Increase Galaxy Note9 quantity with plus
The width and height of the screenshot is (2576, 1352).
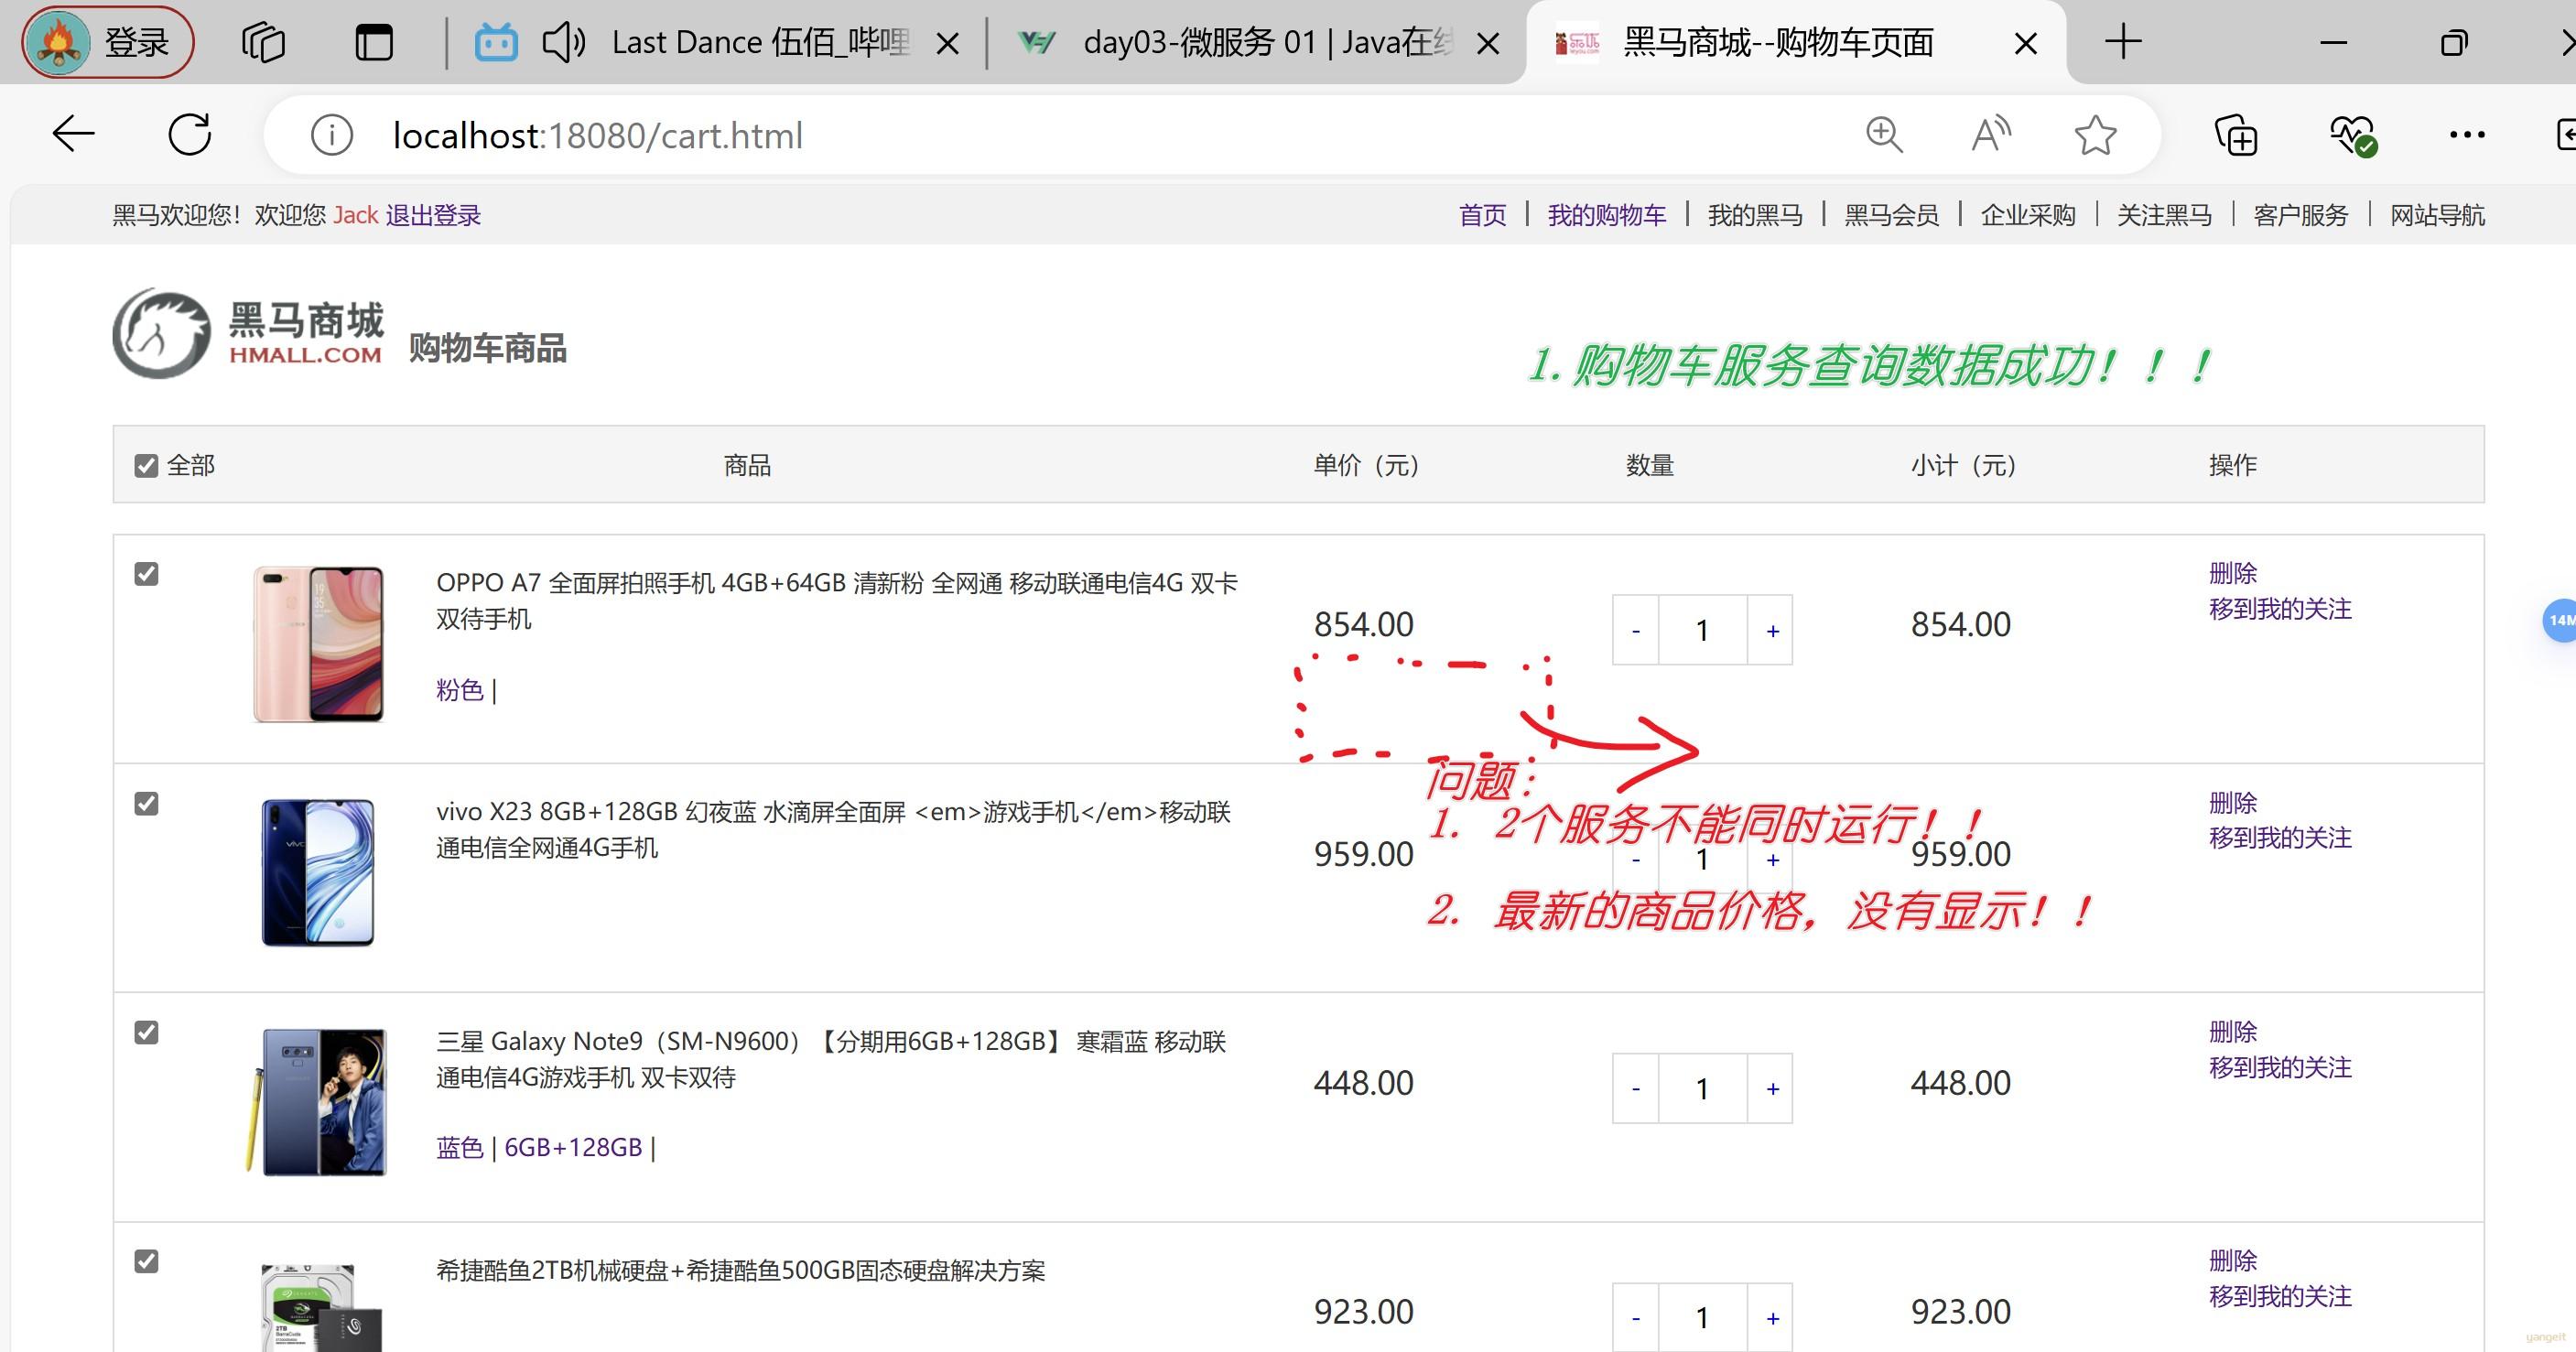1771,1088
